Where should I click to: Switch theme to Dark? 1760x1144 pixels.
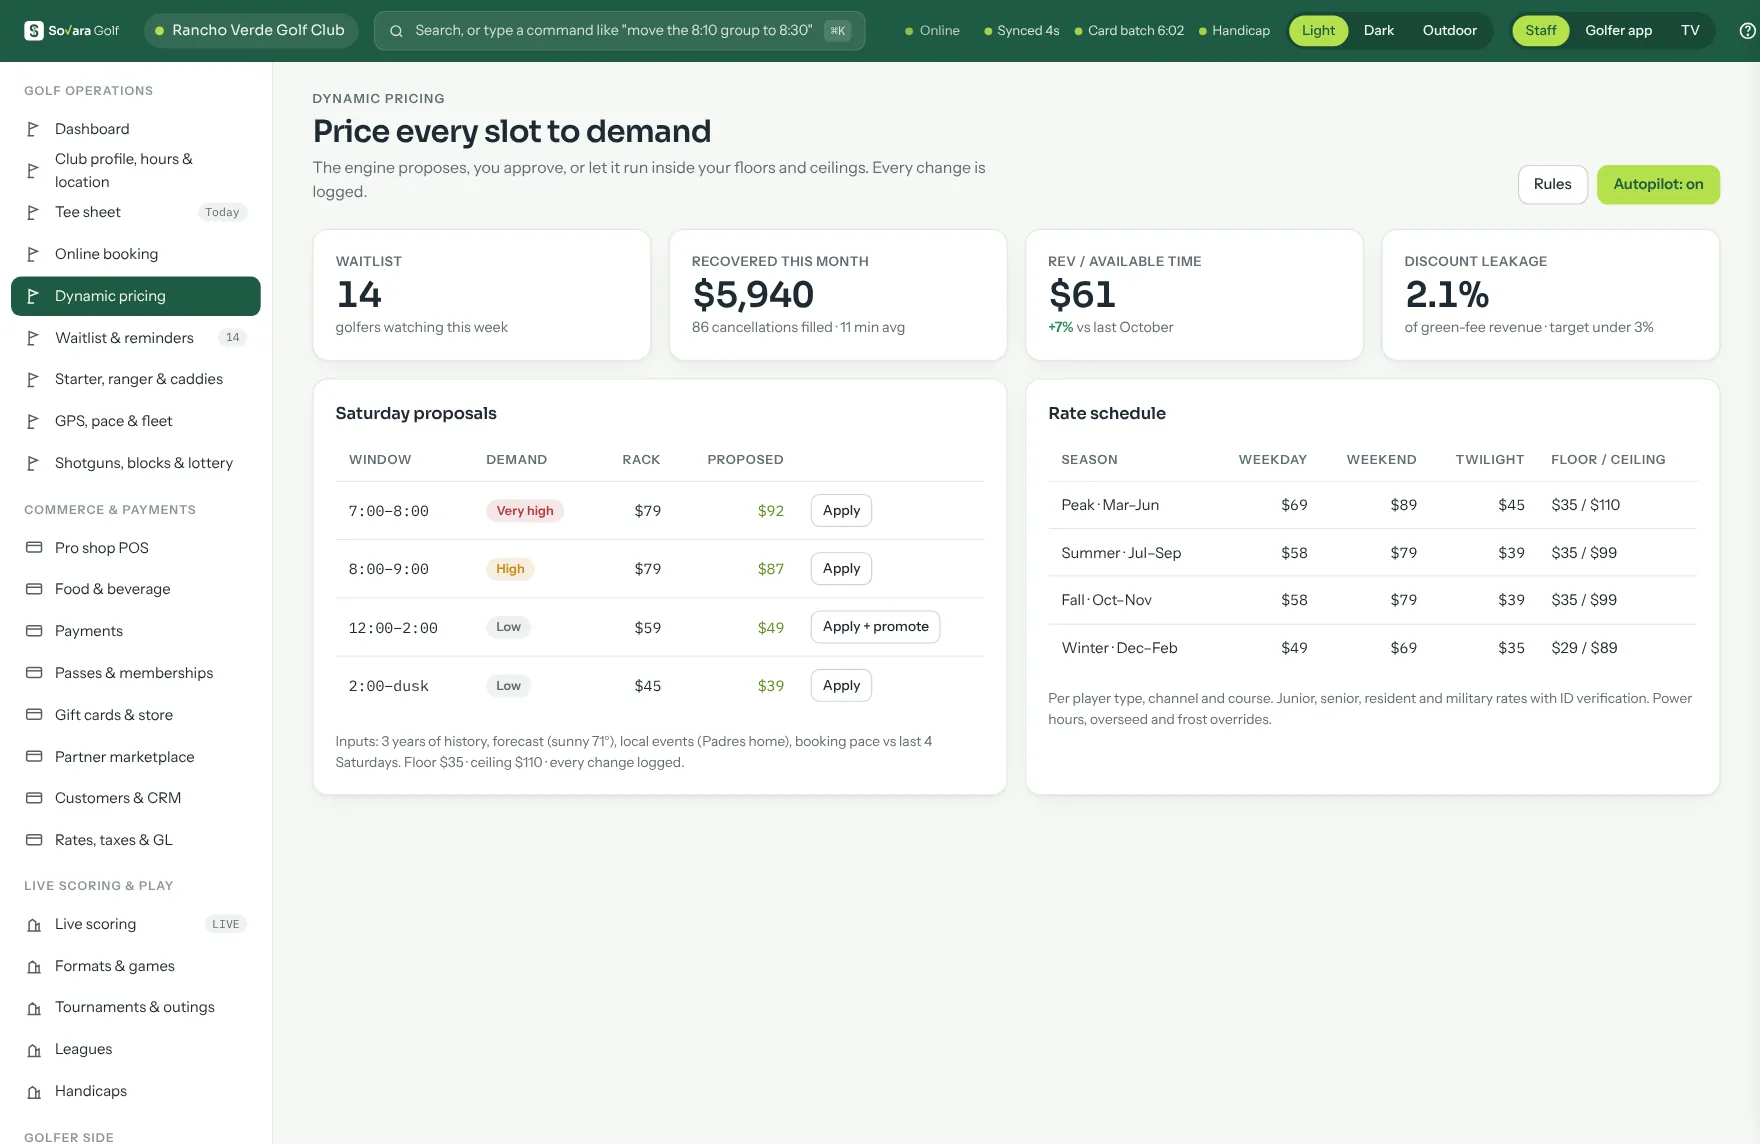(1378, 31)
